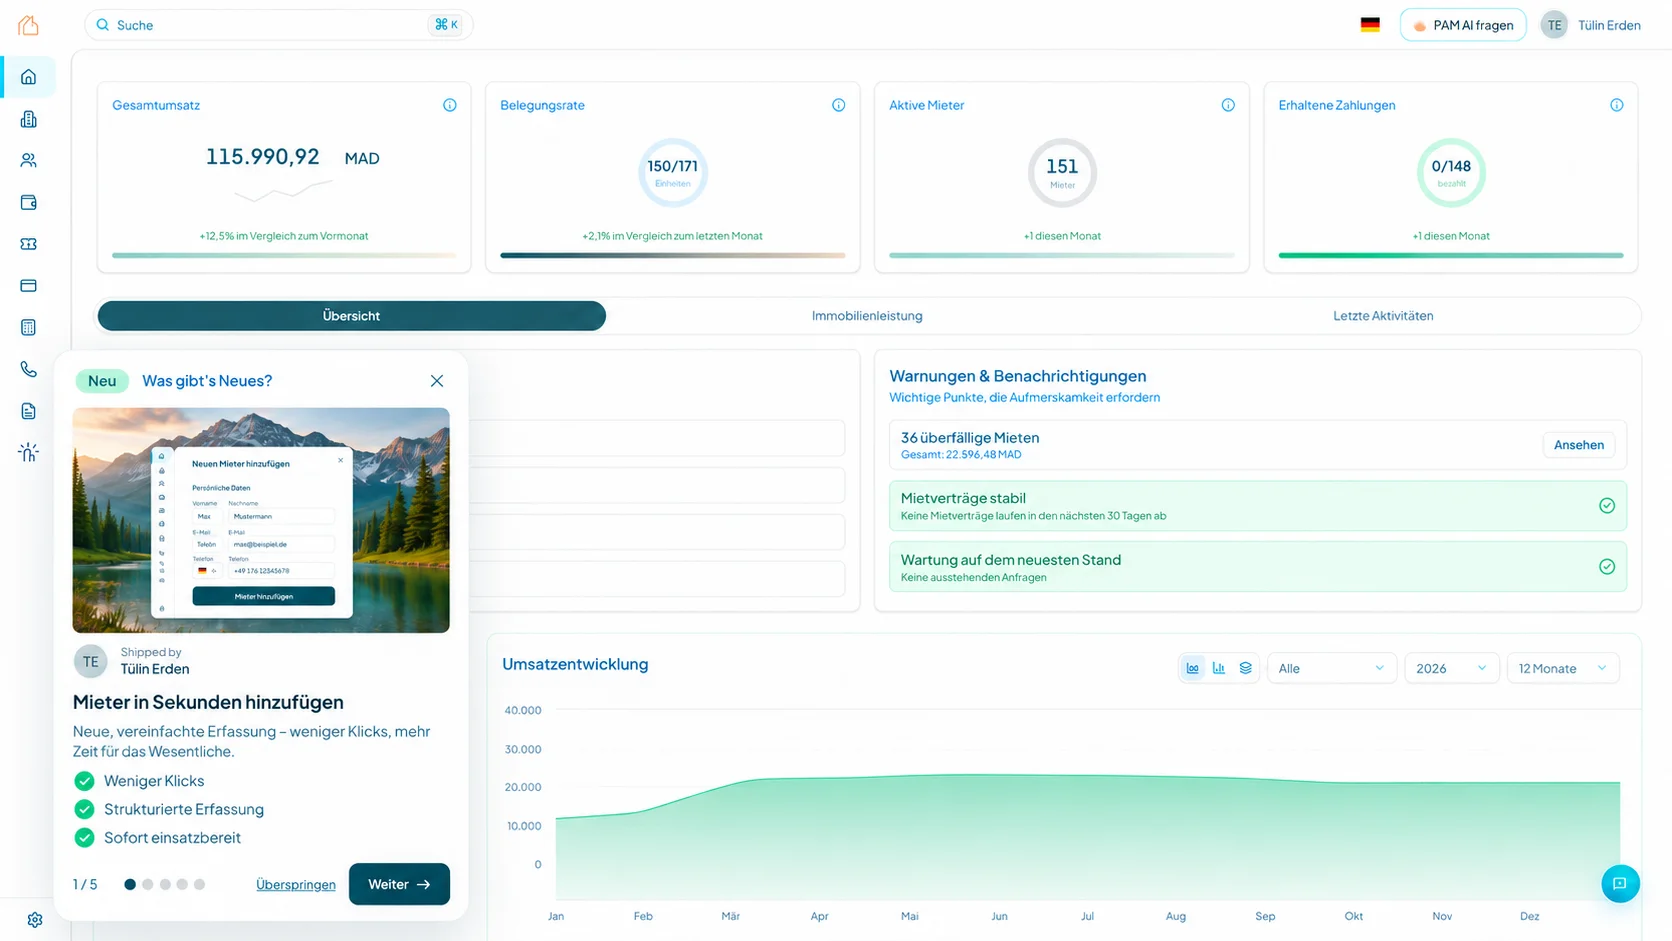The width and height of the screenshot is (1672, 941).
Task: Open the phone icon in sidebar
Action: point(28,369)
